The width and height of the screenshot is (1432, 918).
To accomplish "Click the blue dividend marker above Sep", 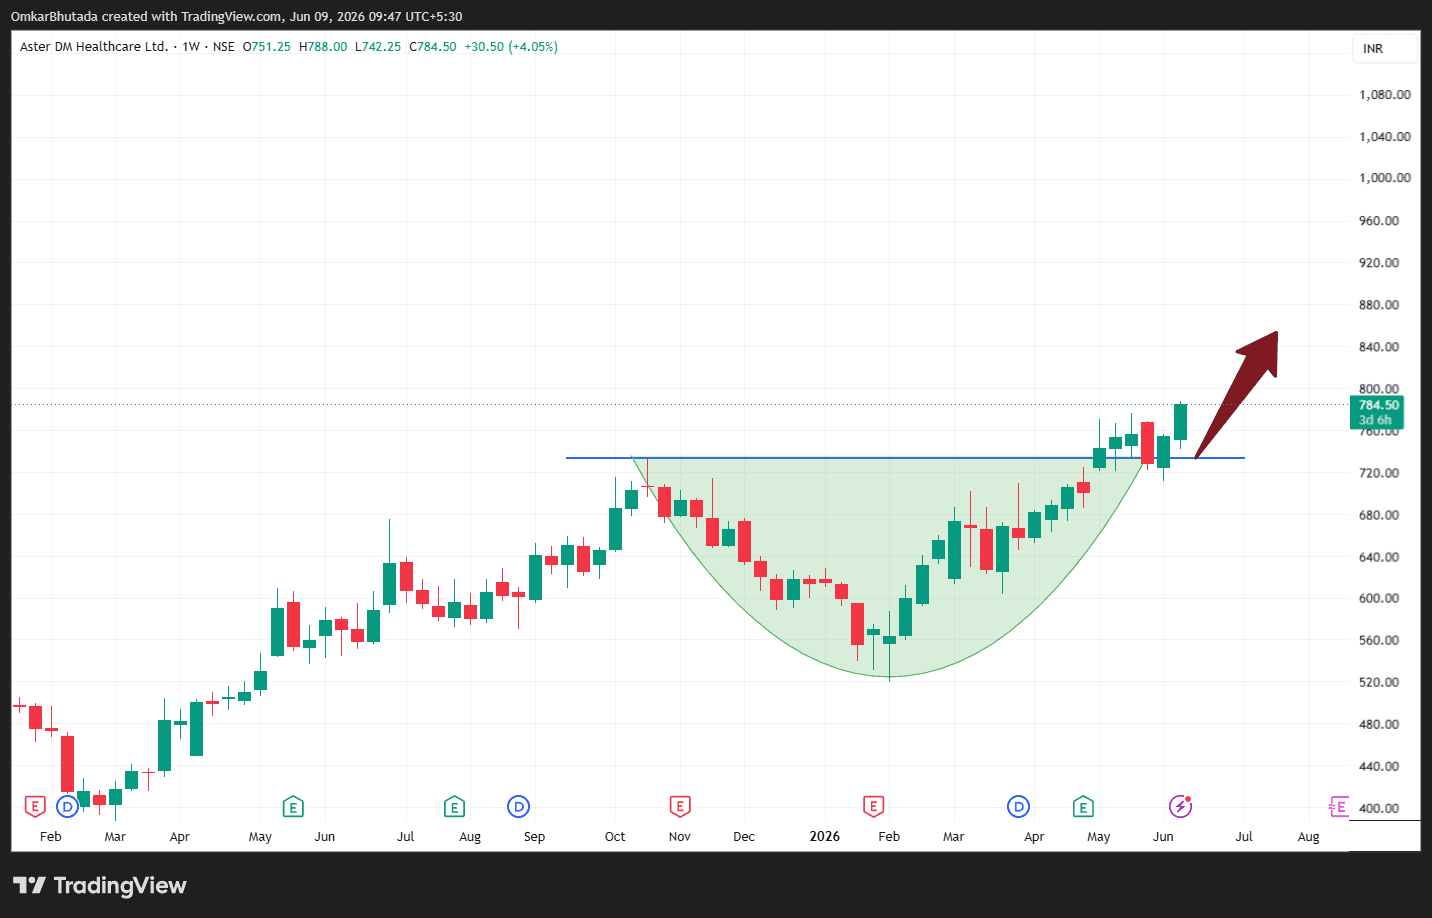I will [518, 806].
